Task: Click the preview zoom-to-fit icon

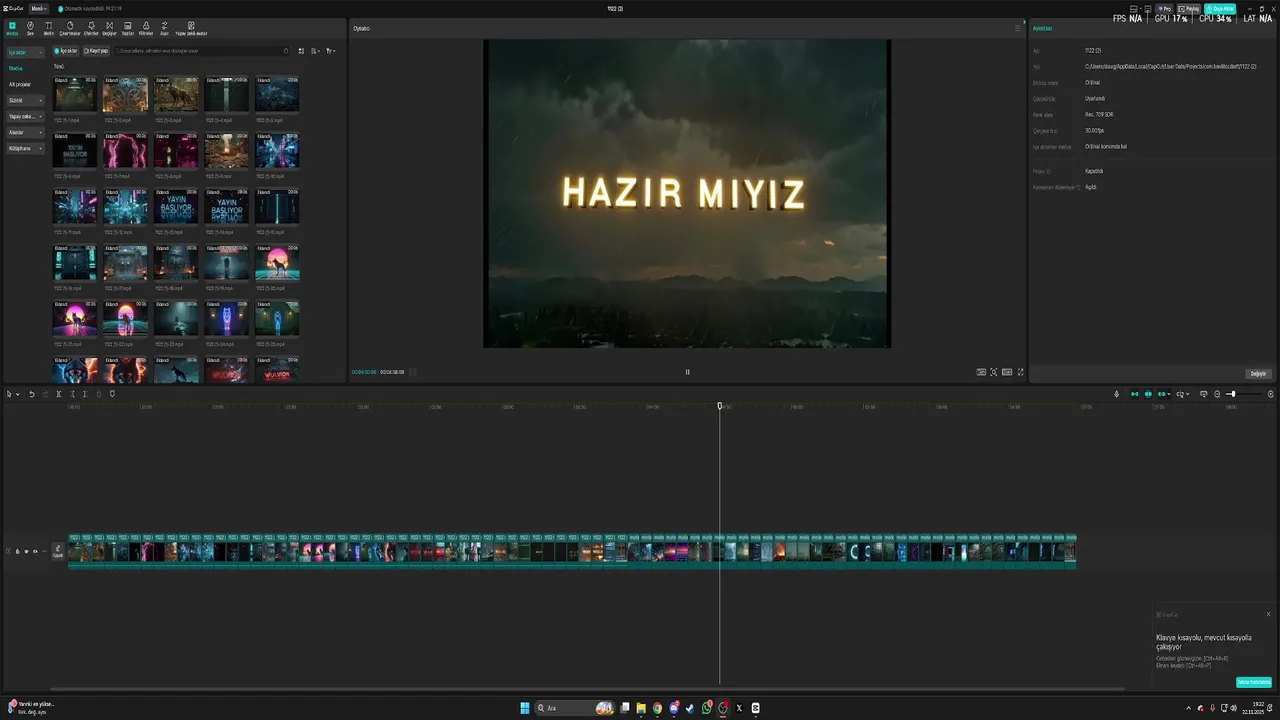Action: point(994,372)
